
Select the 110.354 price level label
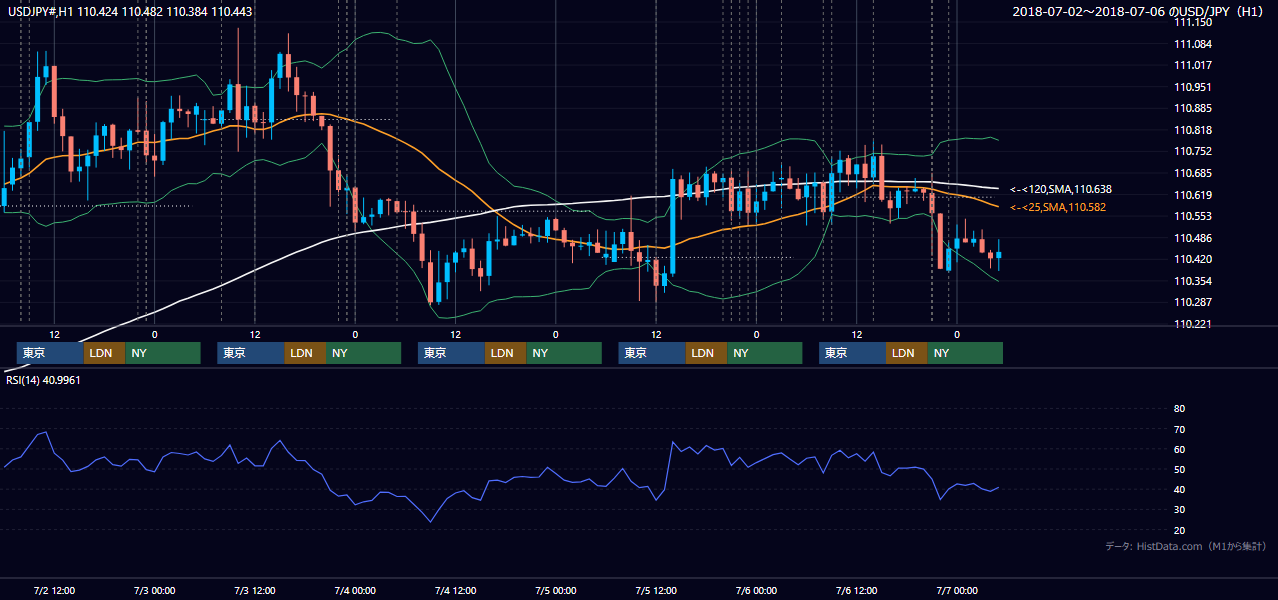click(1192, 281)
